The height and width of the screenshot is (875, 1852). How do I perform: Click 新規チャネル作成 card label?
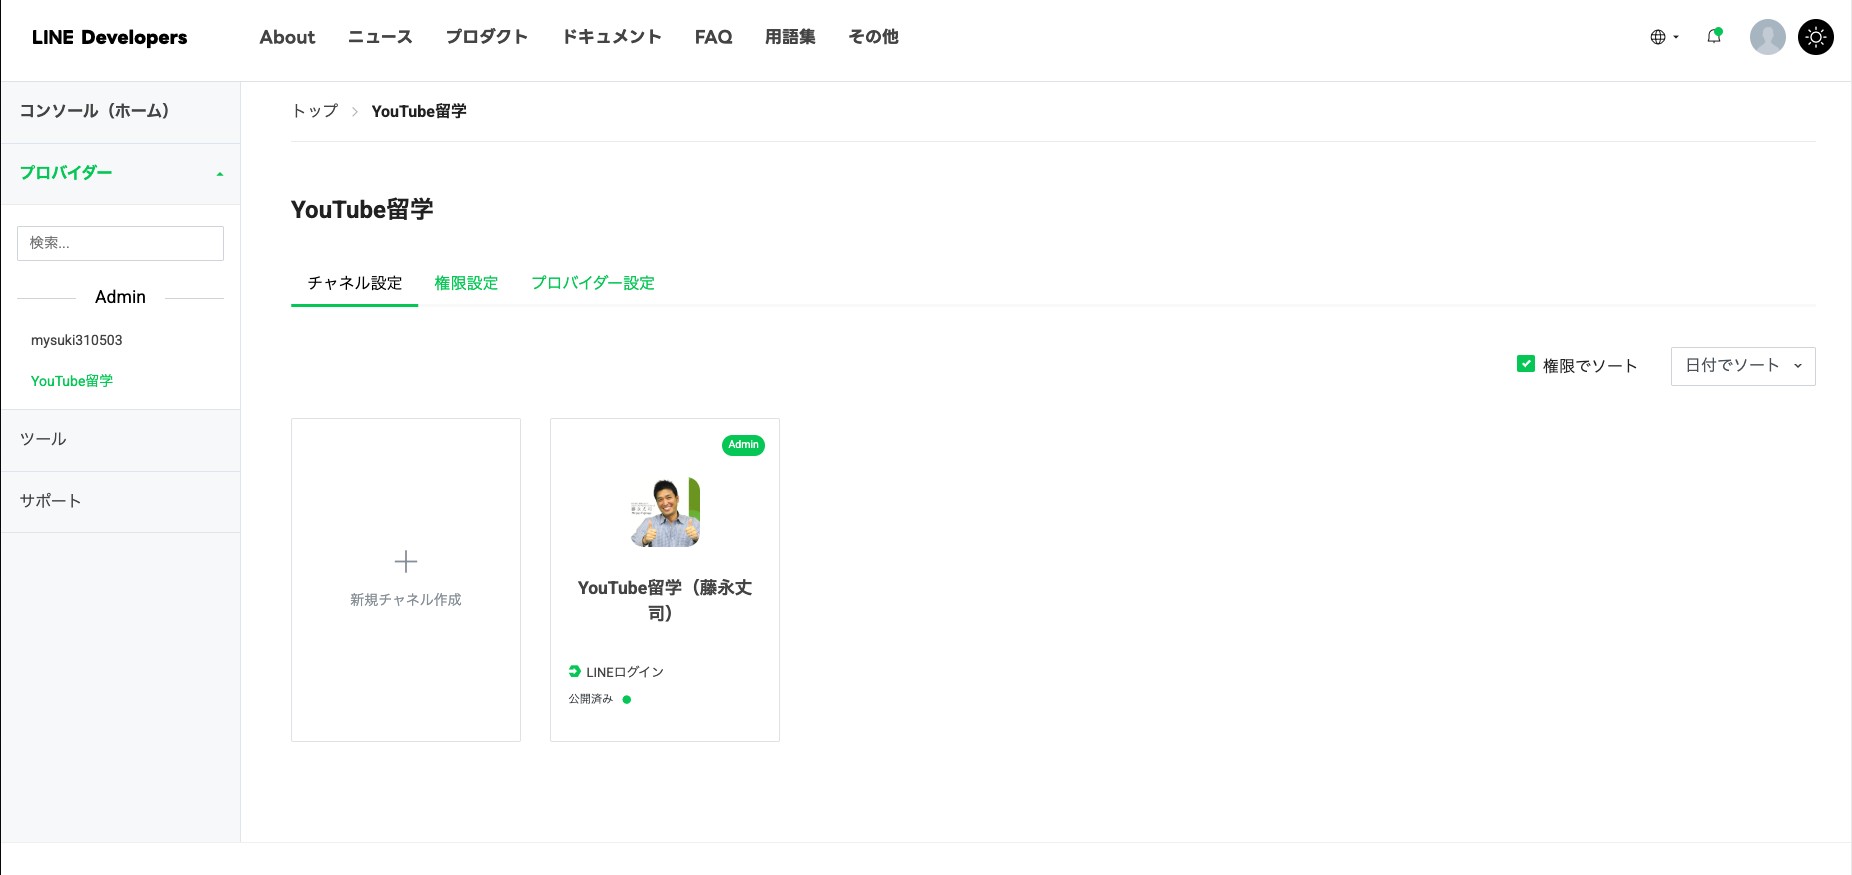[x=406, y=600]
